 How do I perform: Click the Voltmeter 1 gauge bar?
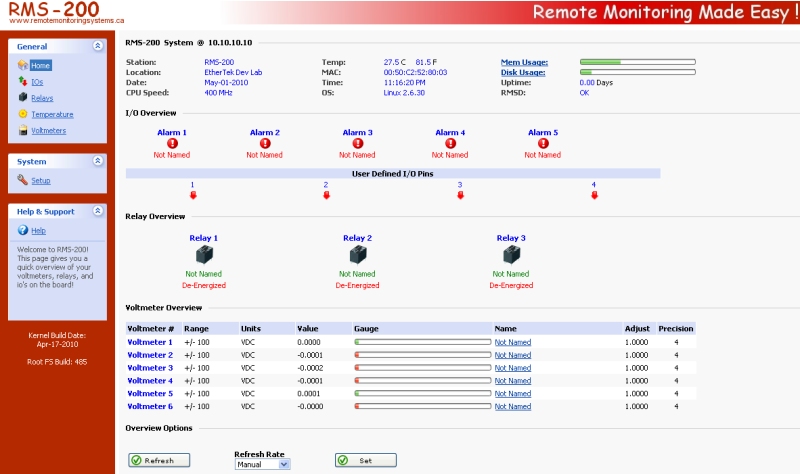point(422,342)
